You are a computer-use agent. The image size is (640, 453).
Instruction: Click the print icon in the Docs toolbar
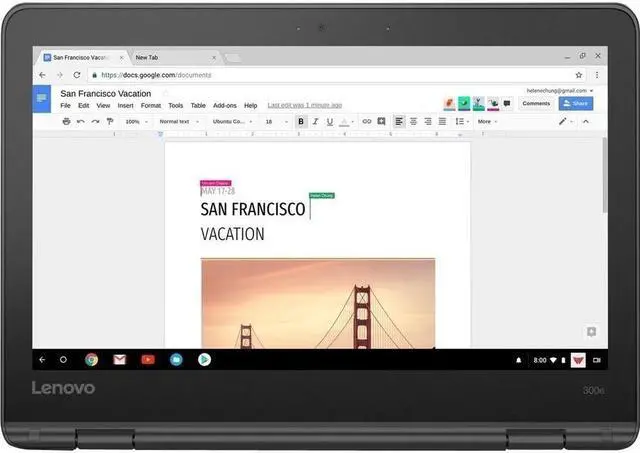pyautogui.click(x=67, y=121)
